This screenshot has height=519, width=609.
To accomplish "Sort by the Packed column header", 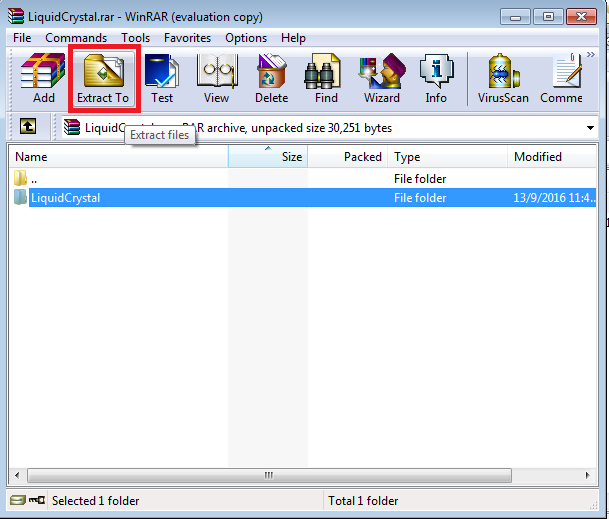I will pos(348,157).
